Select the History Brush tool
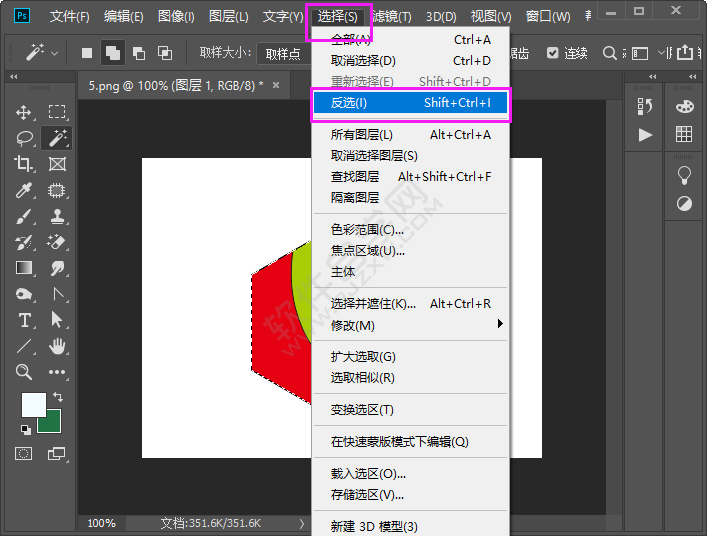 [x=23, y=243]
